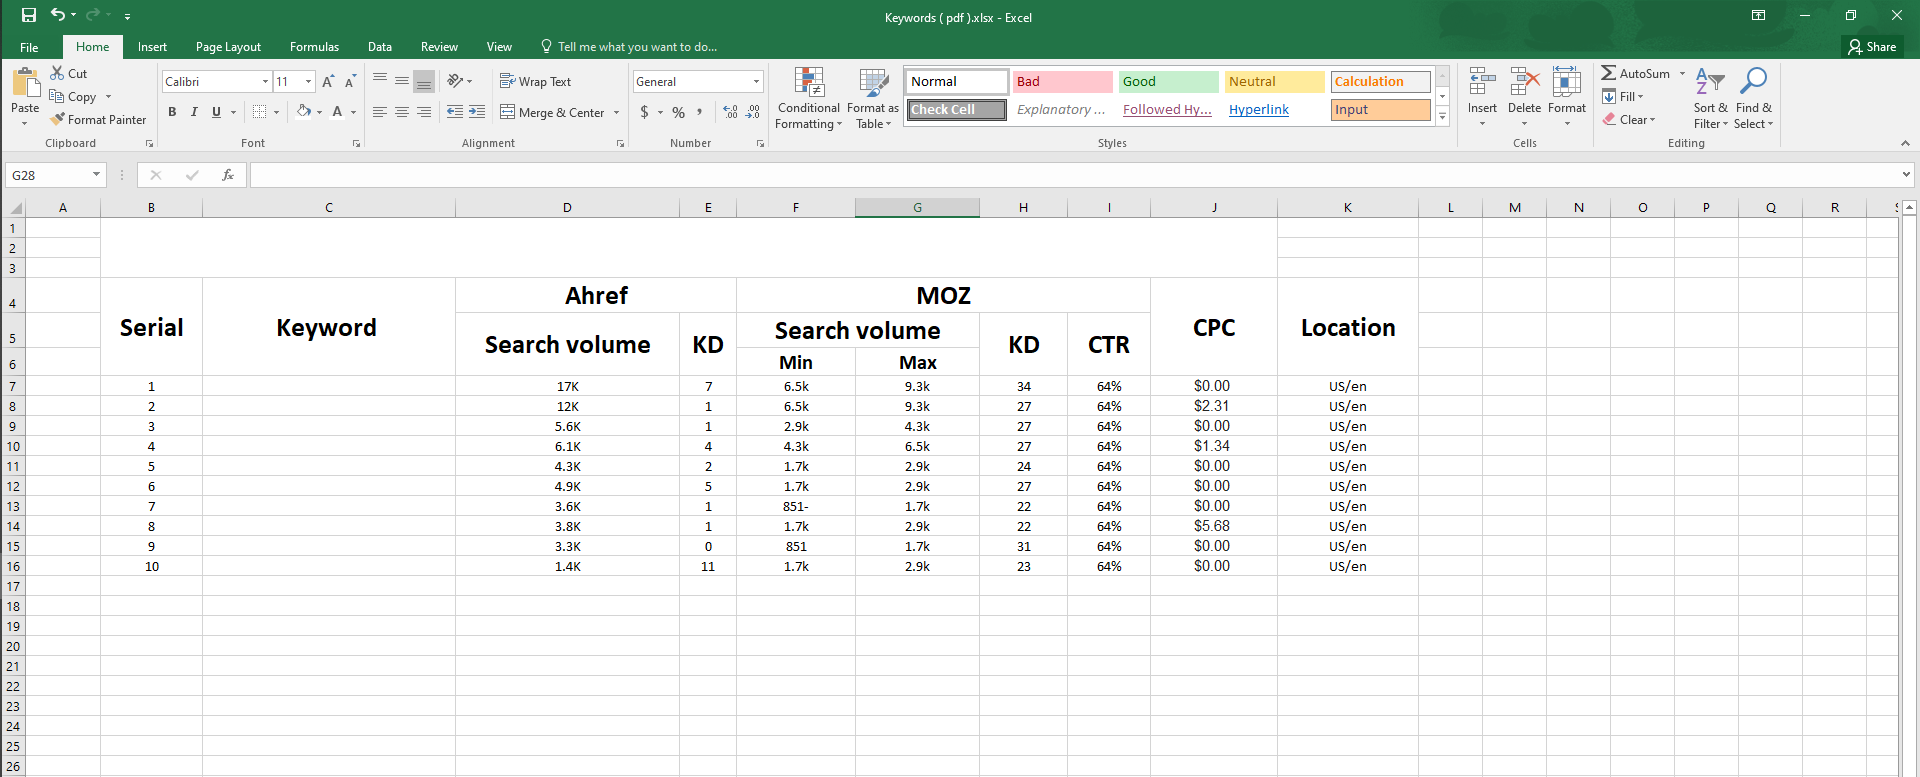Toggle Bold formatting
This screenshot has height=777, width=1920.
172,112
